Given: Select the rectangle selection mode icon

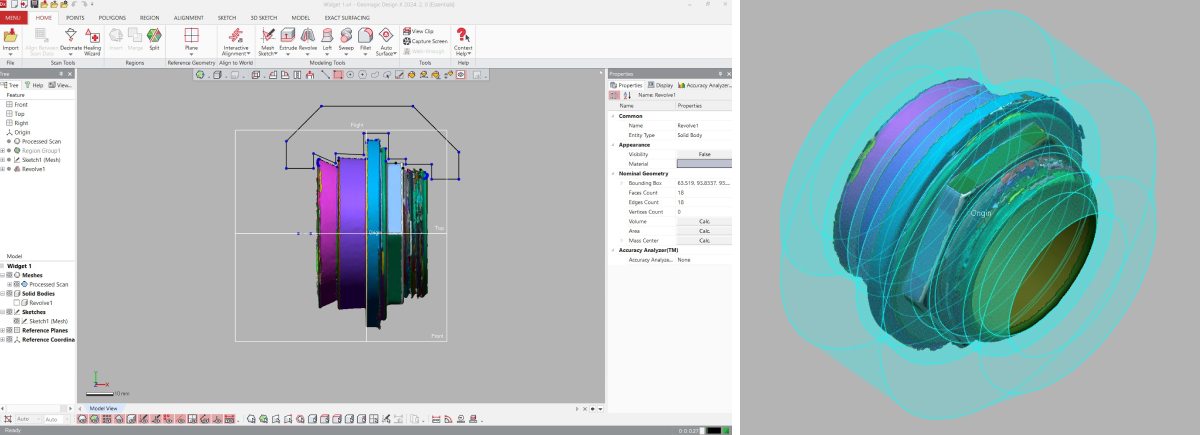Looking at the screenshot, I should pos(338,74).
